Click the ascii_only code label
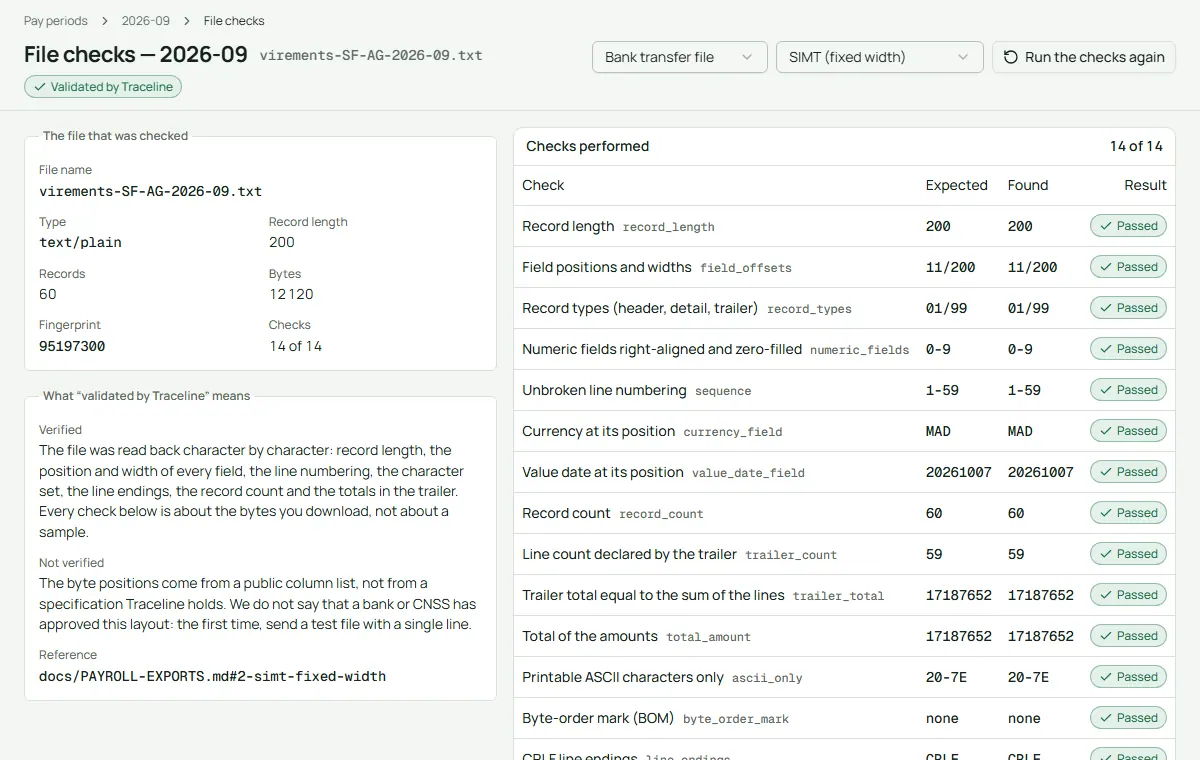This screenshot has width=1200, height=760. 767,678
